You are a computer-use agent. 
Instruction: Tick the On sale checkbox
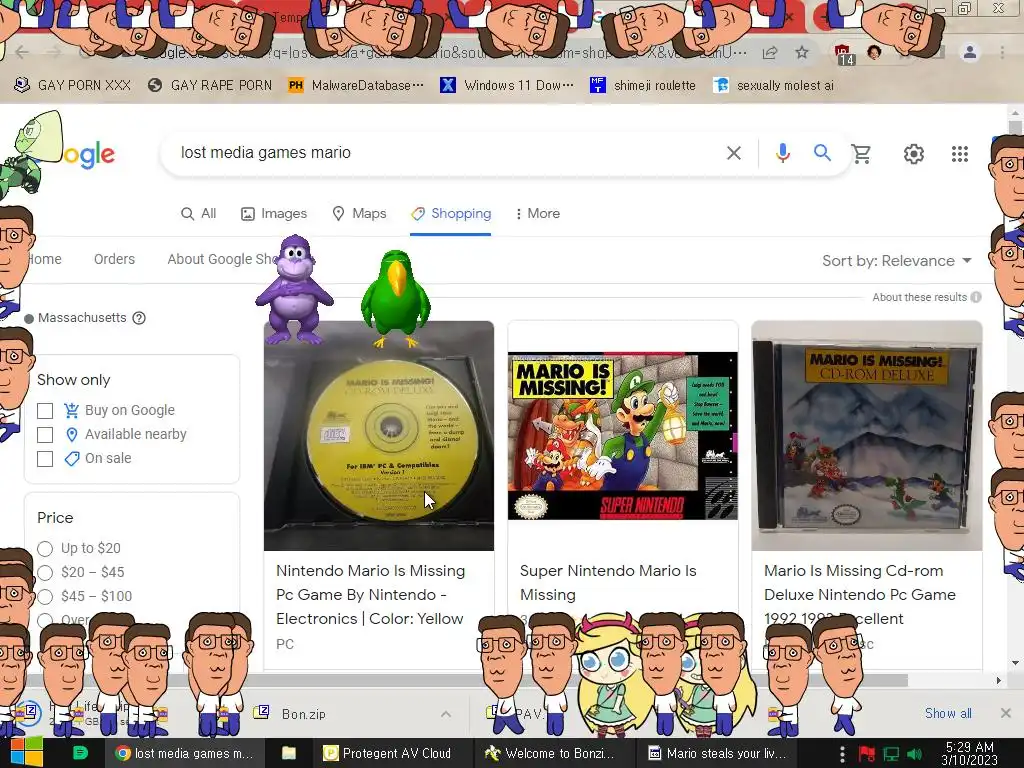[x=45, y=459]
